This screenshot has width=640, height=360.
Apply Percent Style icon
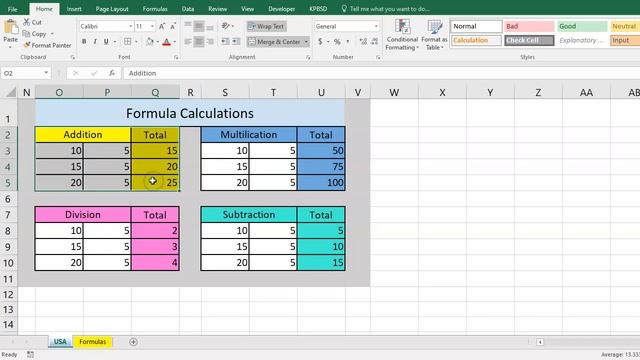pos(337,41)
